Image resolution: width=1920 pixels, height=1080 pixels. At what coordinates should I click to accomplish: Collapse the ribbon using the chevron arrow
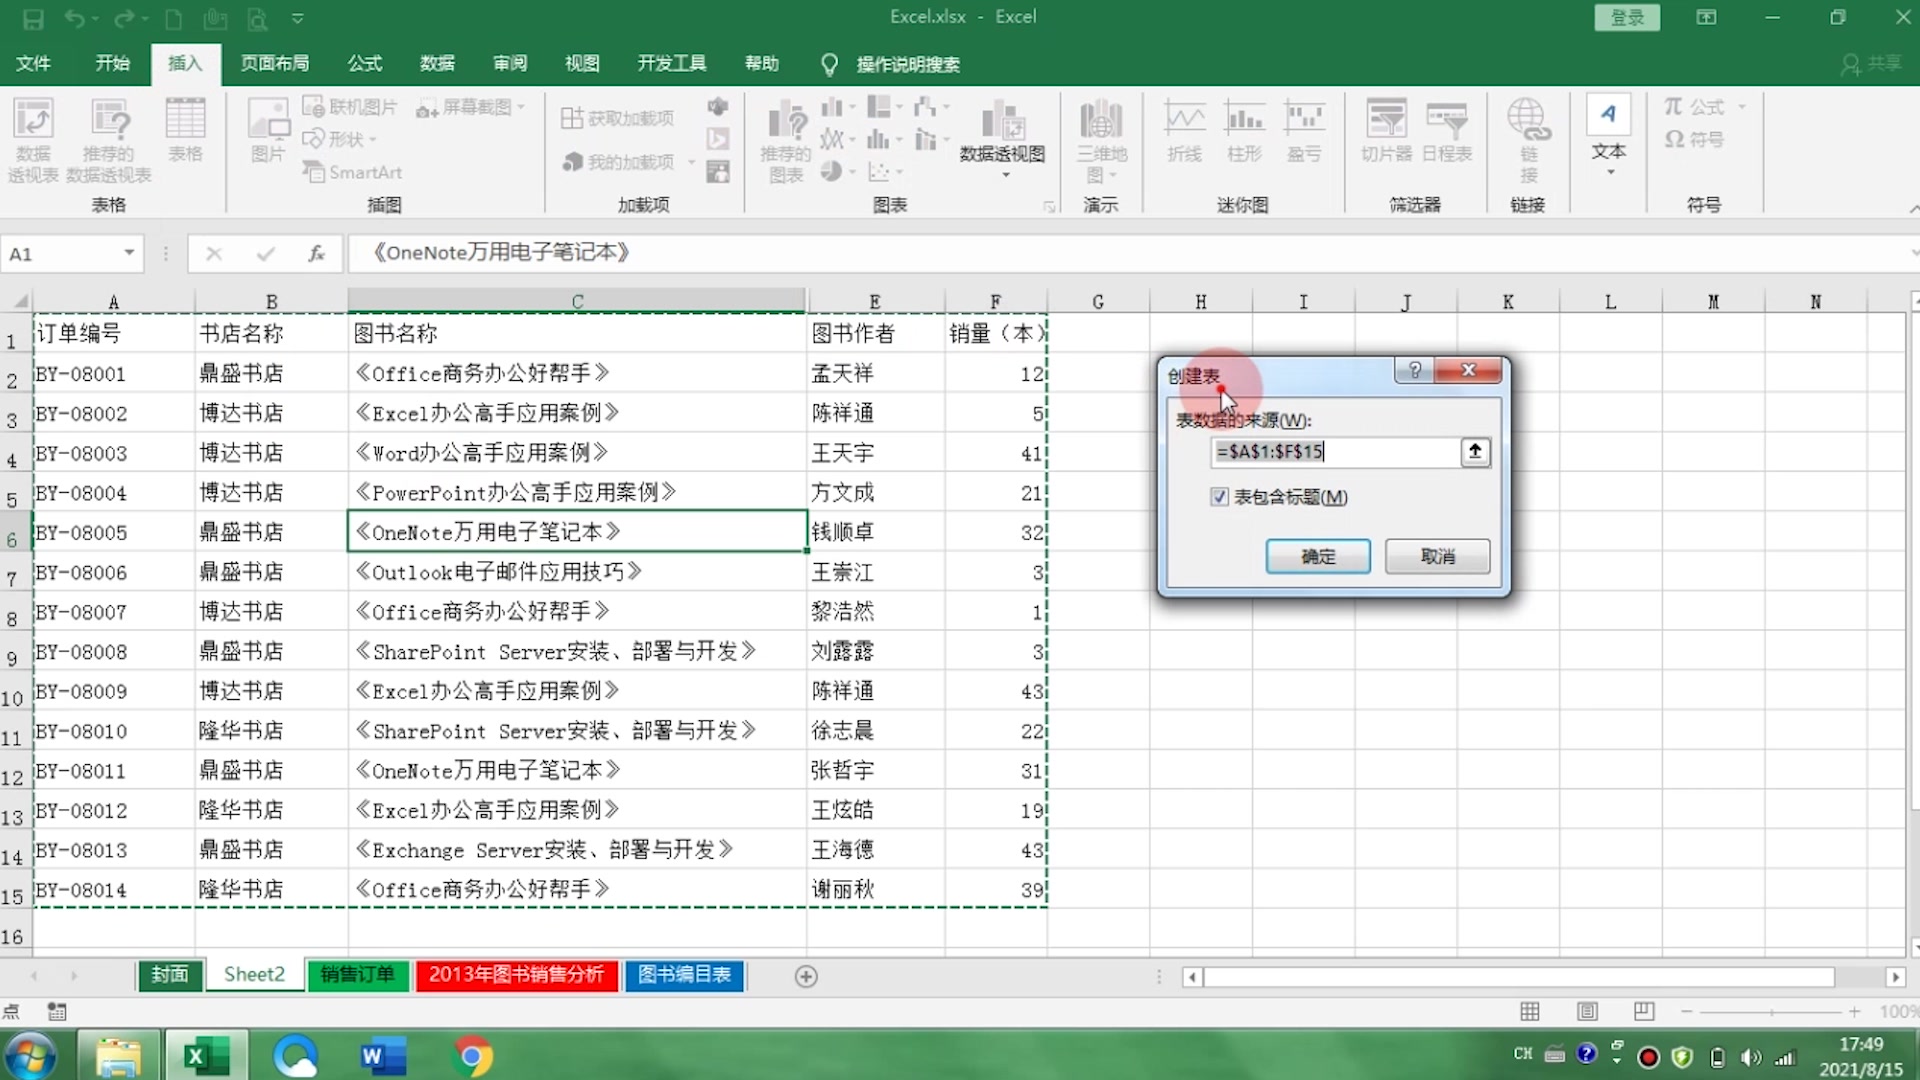(1912, 208)
